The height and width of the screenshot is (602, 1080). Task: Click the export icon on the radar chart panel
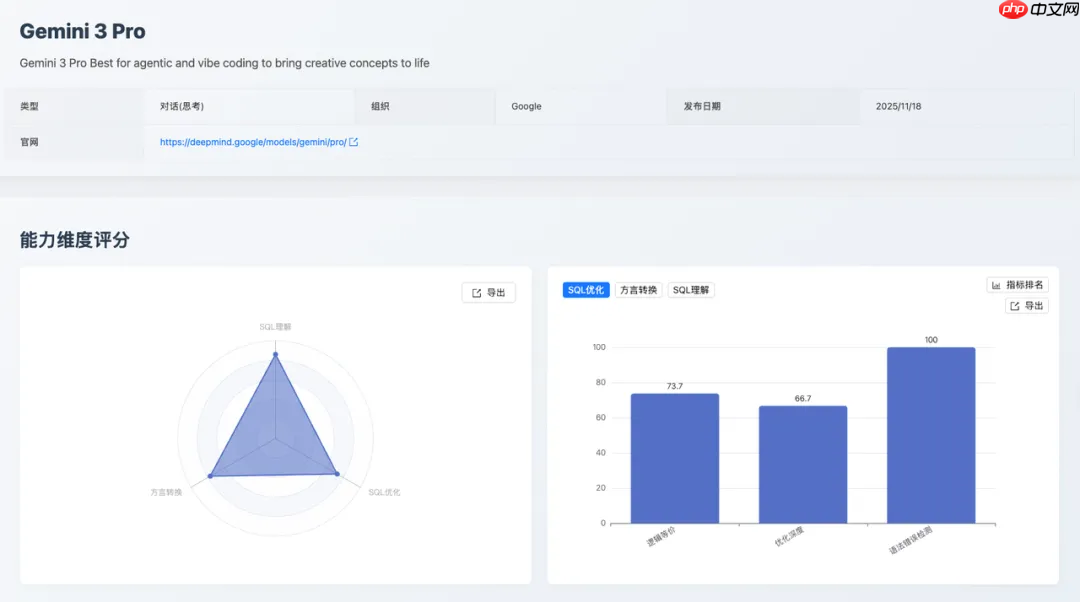coord(475,291)
